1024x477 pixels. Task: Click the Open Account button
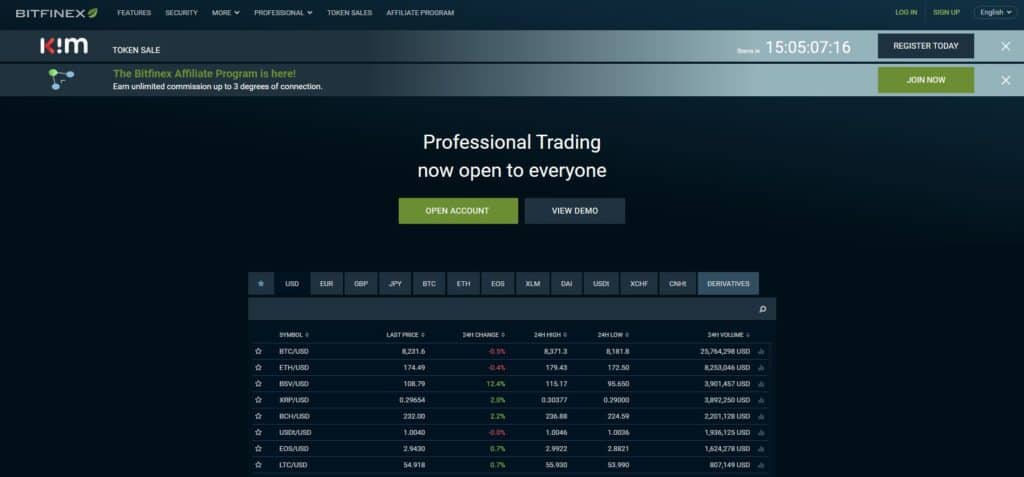458,211
